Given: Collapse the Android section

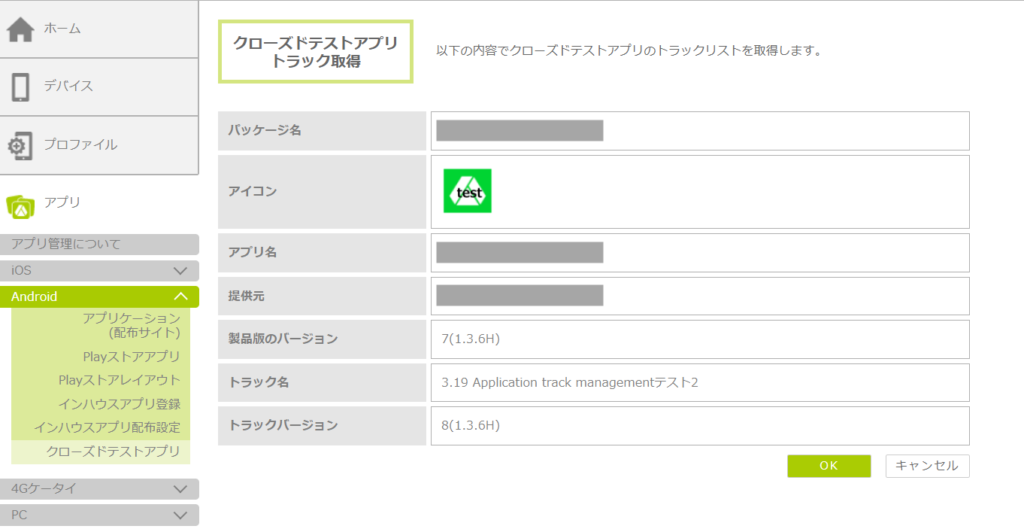Looking at the screenshot, I should point(180,297).
